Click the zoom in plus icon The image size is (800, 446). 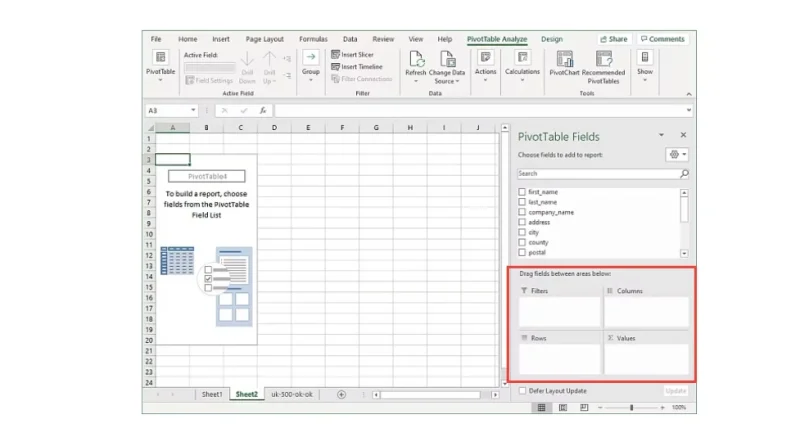(662, 407)
